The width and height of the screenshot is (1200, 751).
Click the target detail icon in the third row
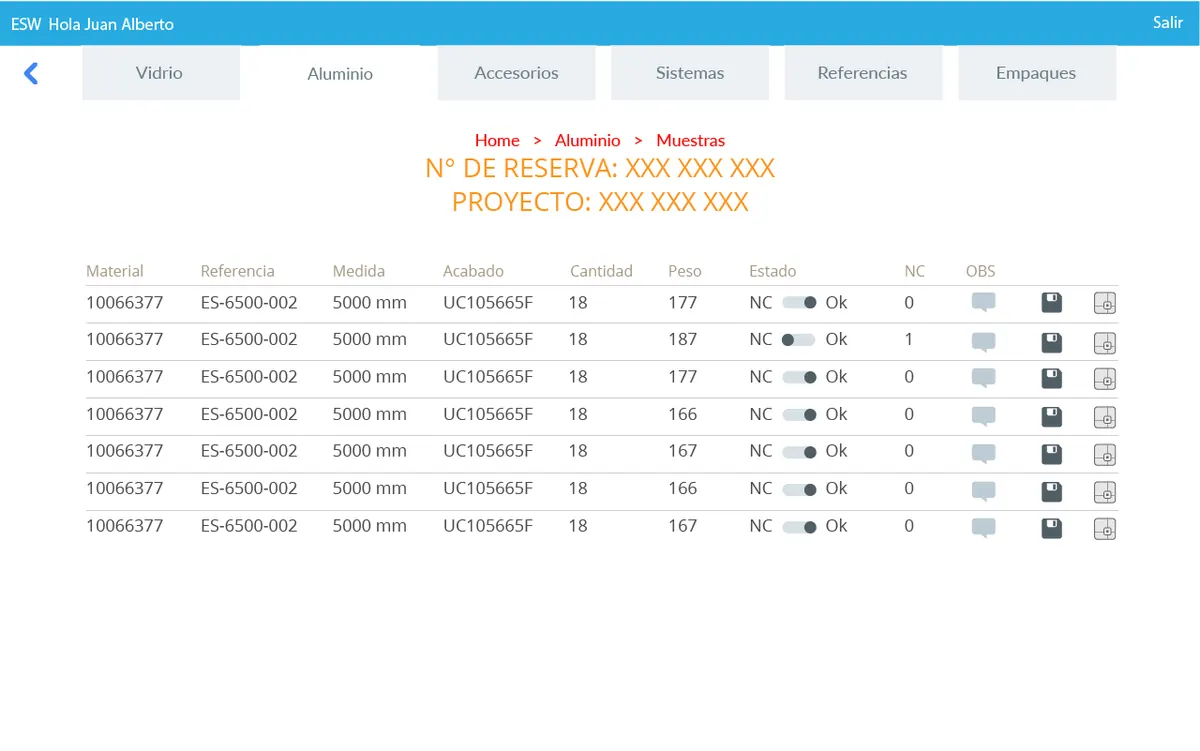click(x=1105, y=379)
